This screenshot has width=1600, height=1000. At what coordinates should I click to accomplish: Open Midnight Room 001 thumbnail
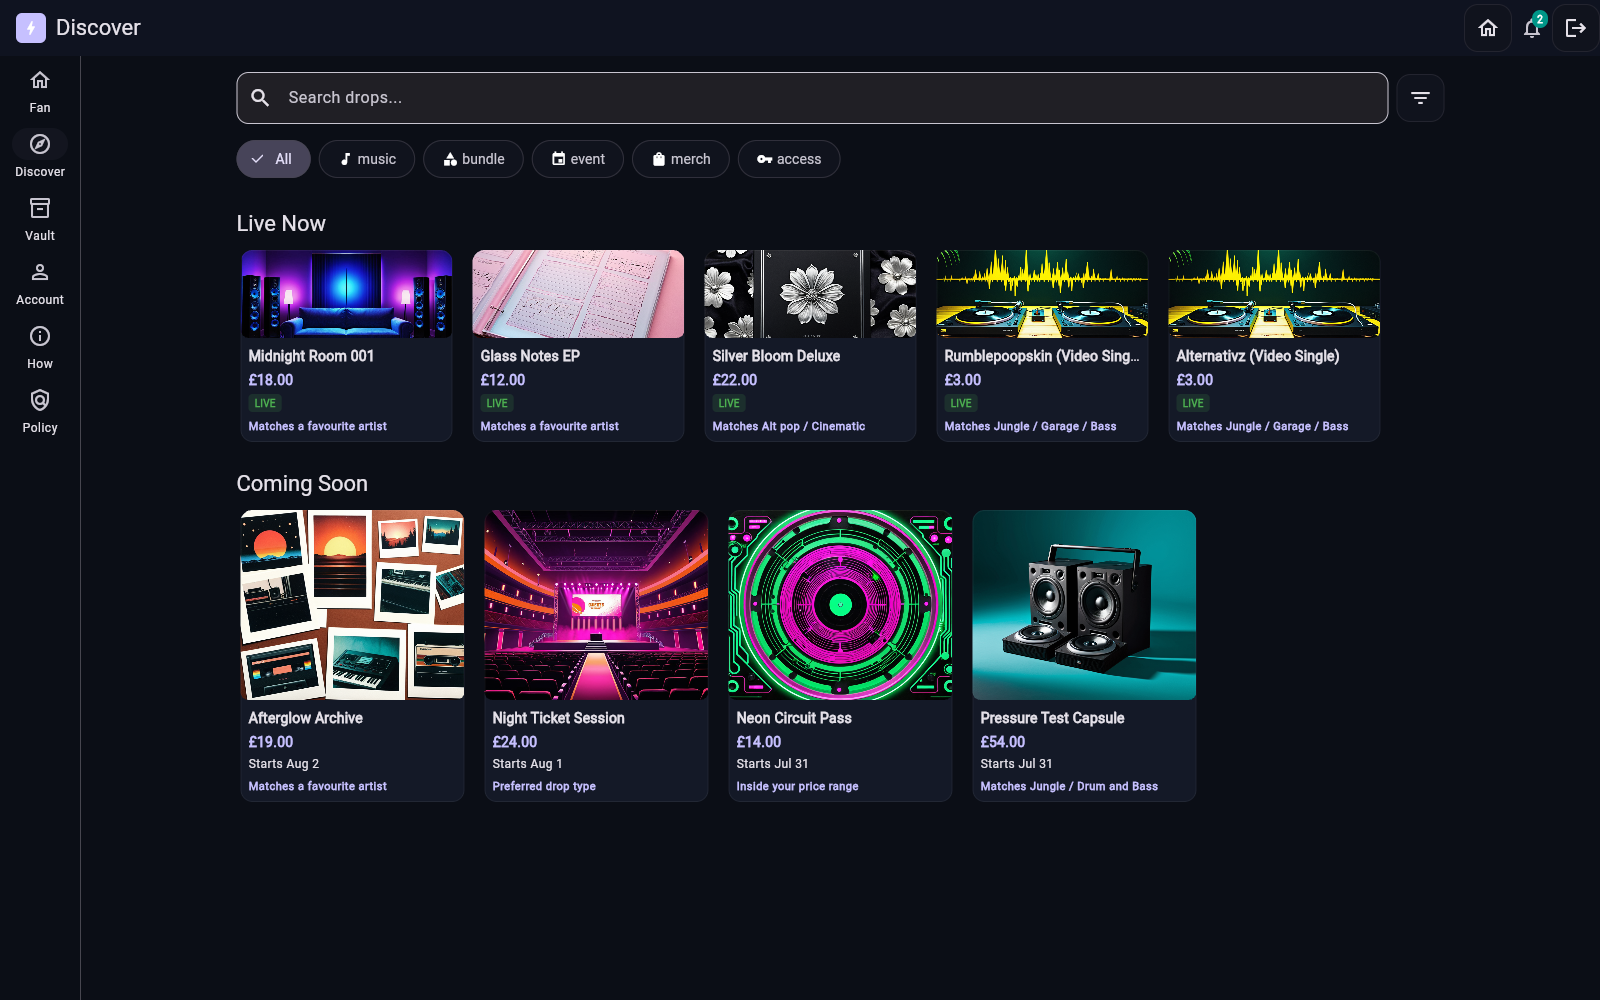346,294
